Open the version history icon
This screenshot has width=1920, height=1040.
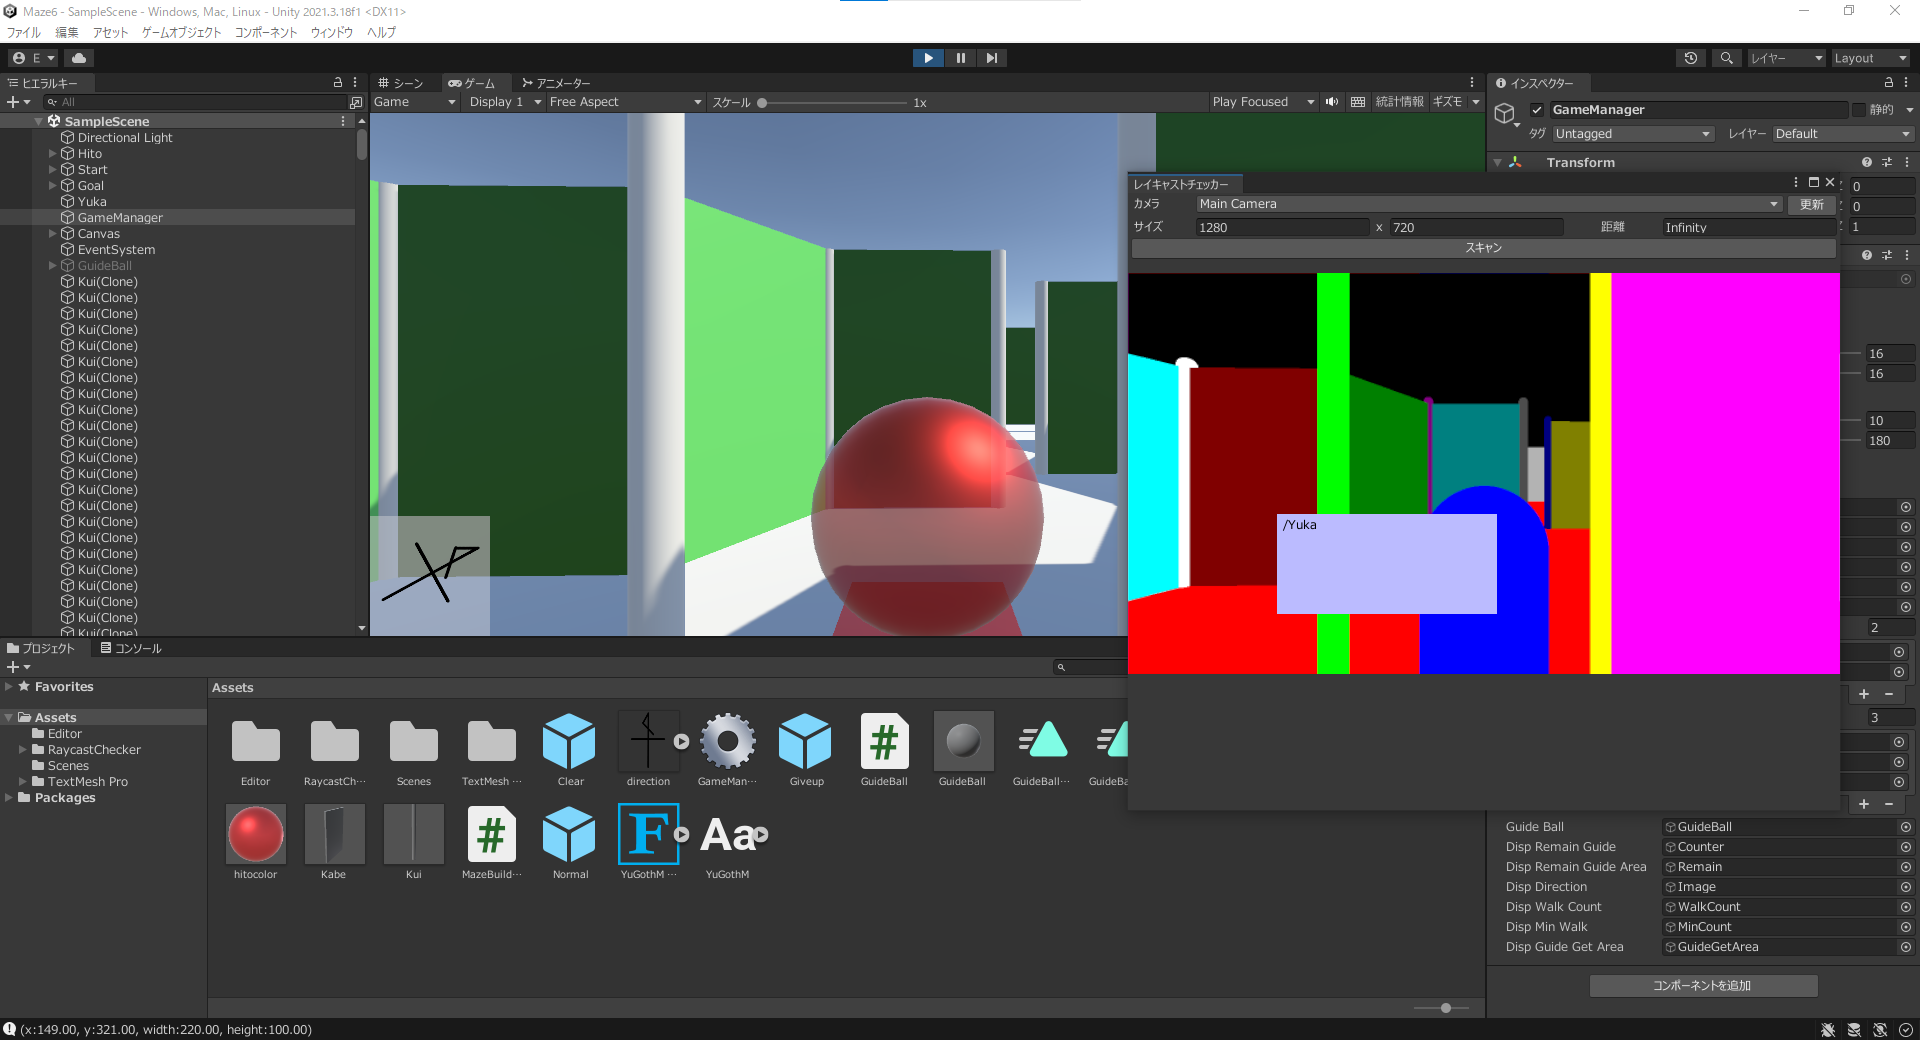(x=1691, y=58)
